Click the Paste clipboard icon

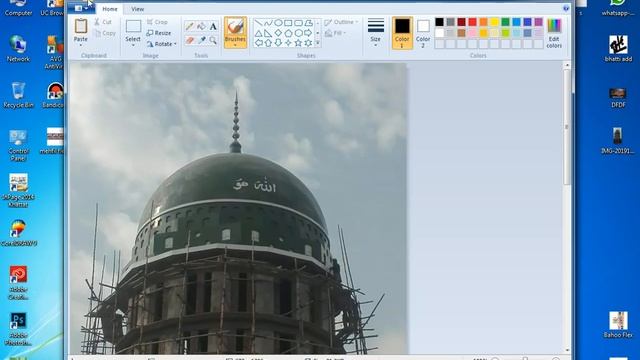(80, 27)
